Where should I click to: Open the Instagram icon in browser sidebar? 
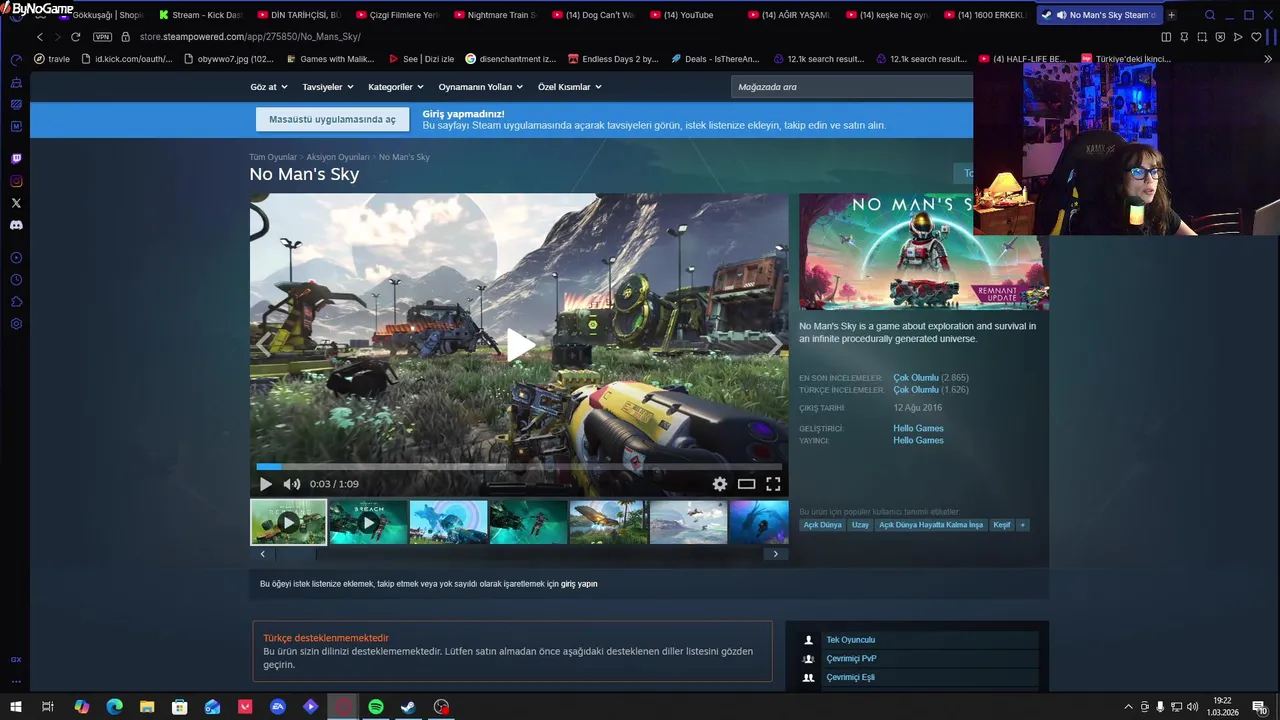pos(16,181)
